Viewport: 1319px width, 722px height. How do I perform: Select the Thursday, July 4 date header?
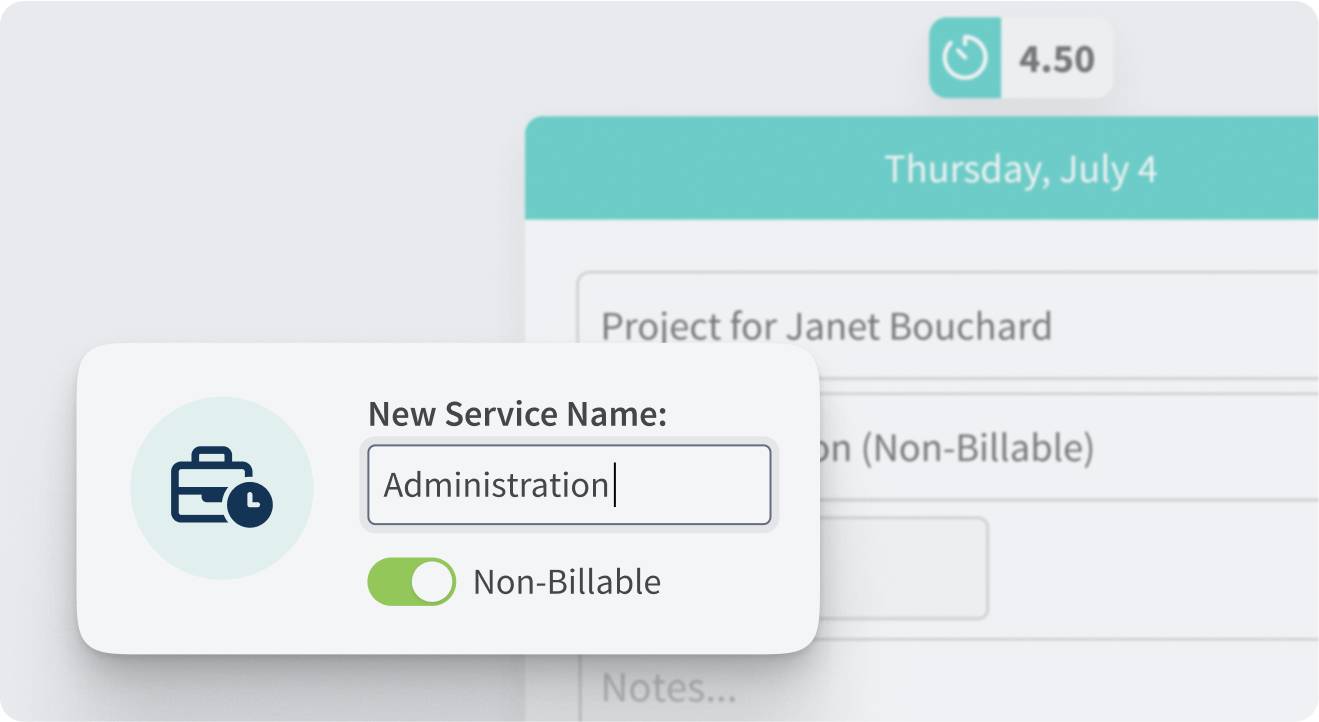[x=1020, y=169]
